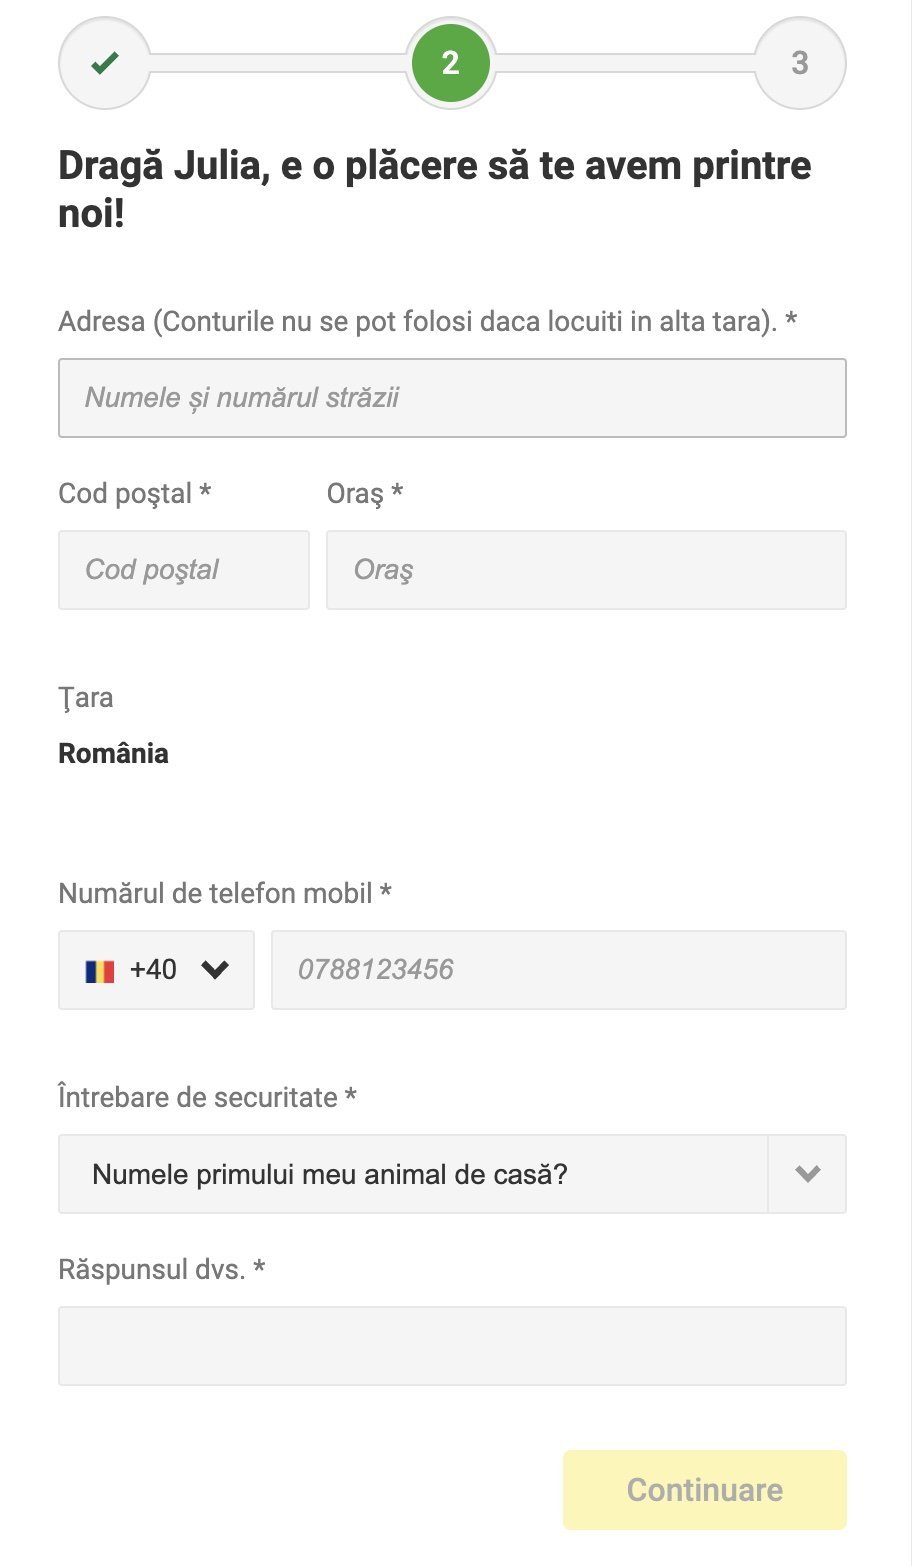The image size is (912, 1566).
Task: Click the green step 2 circle
Action: point(450,63)
